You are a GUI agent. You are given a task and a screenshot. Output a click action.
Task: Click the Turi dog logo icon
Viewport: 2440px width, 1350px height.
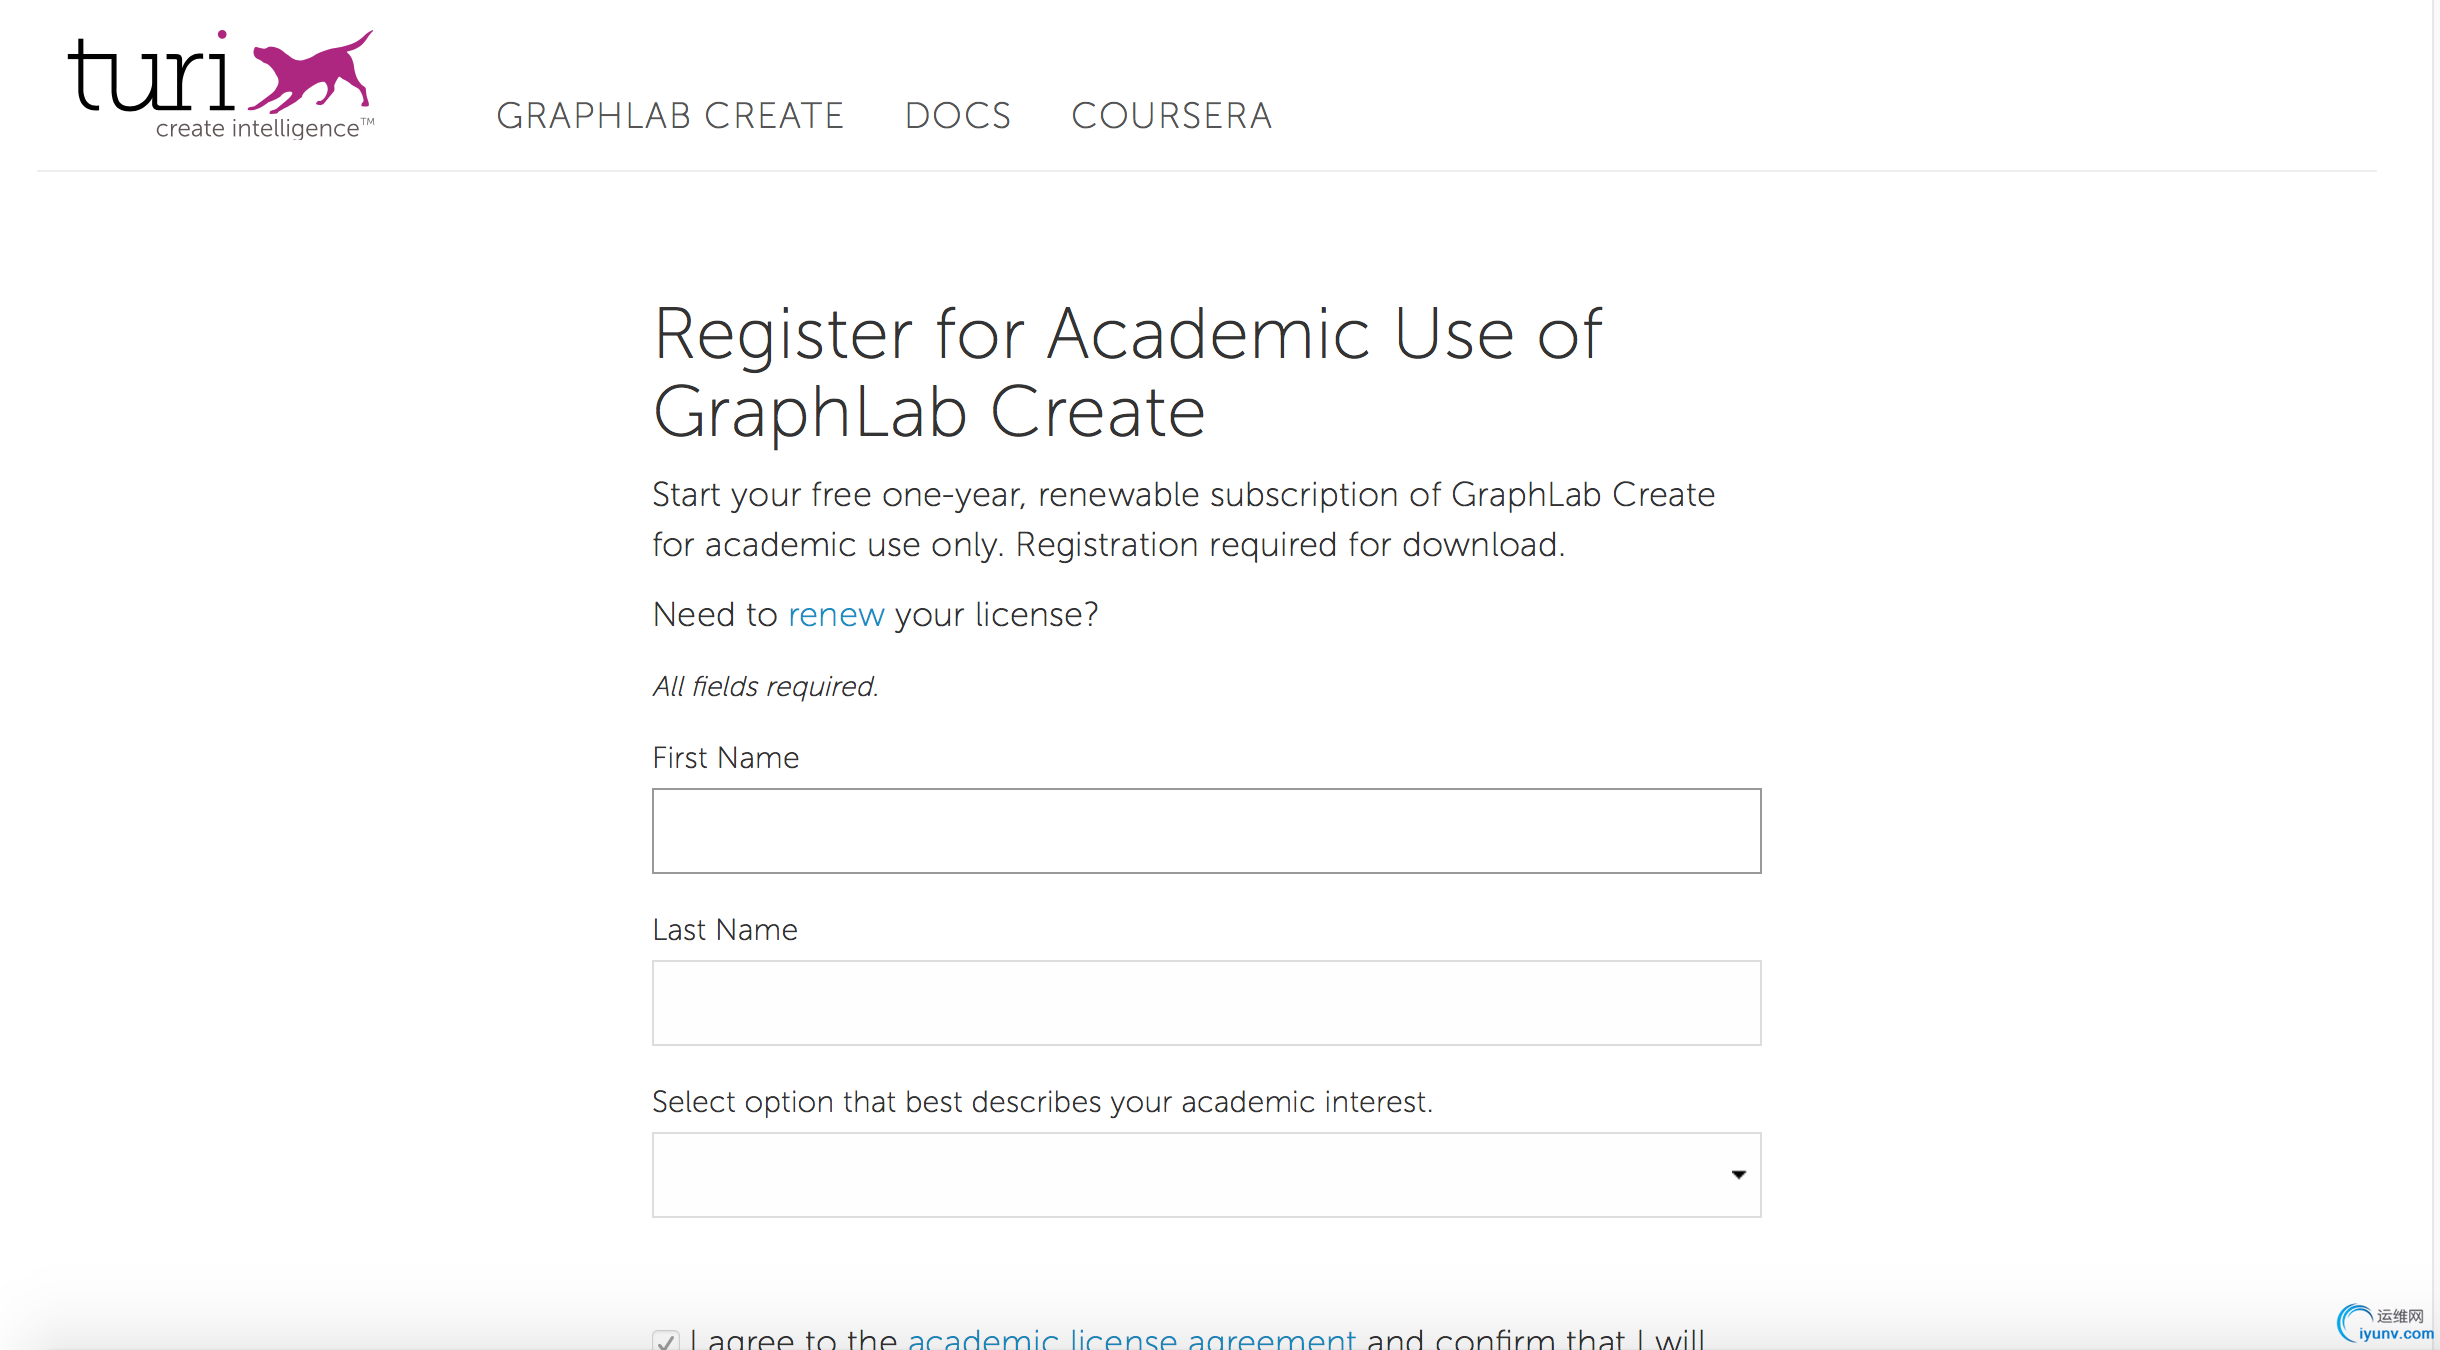(x=311, y=72)
